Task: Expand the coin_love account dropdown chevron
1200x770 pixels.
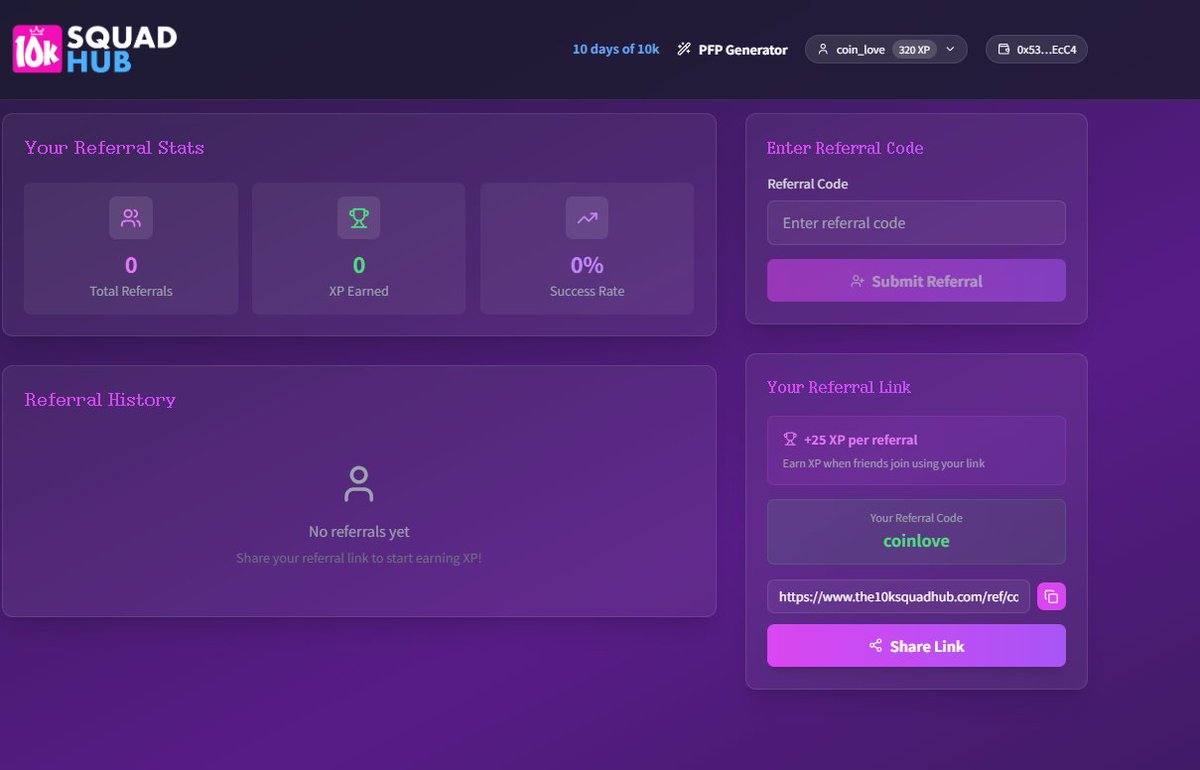Action: pos(950,49)
